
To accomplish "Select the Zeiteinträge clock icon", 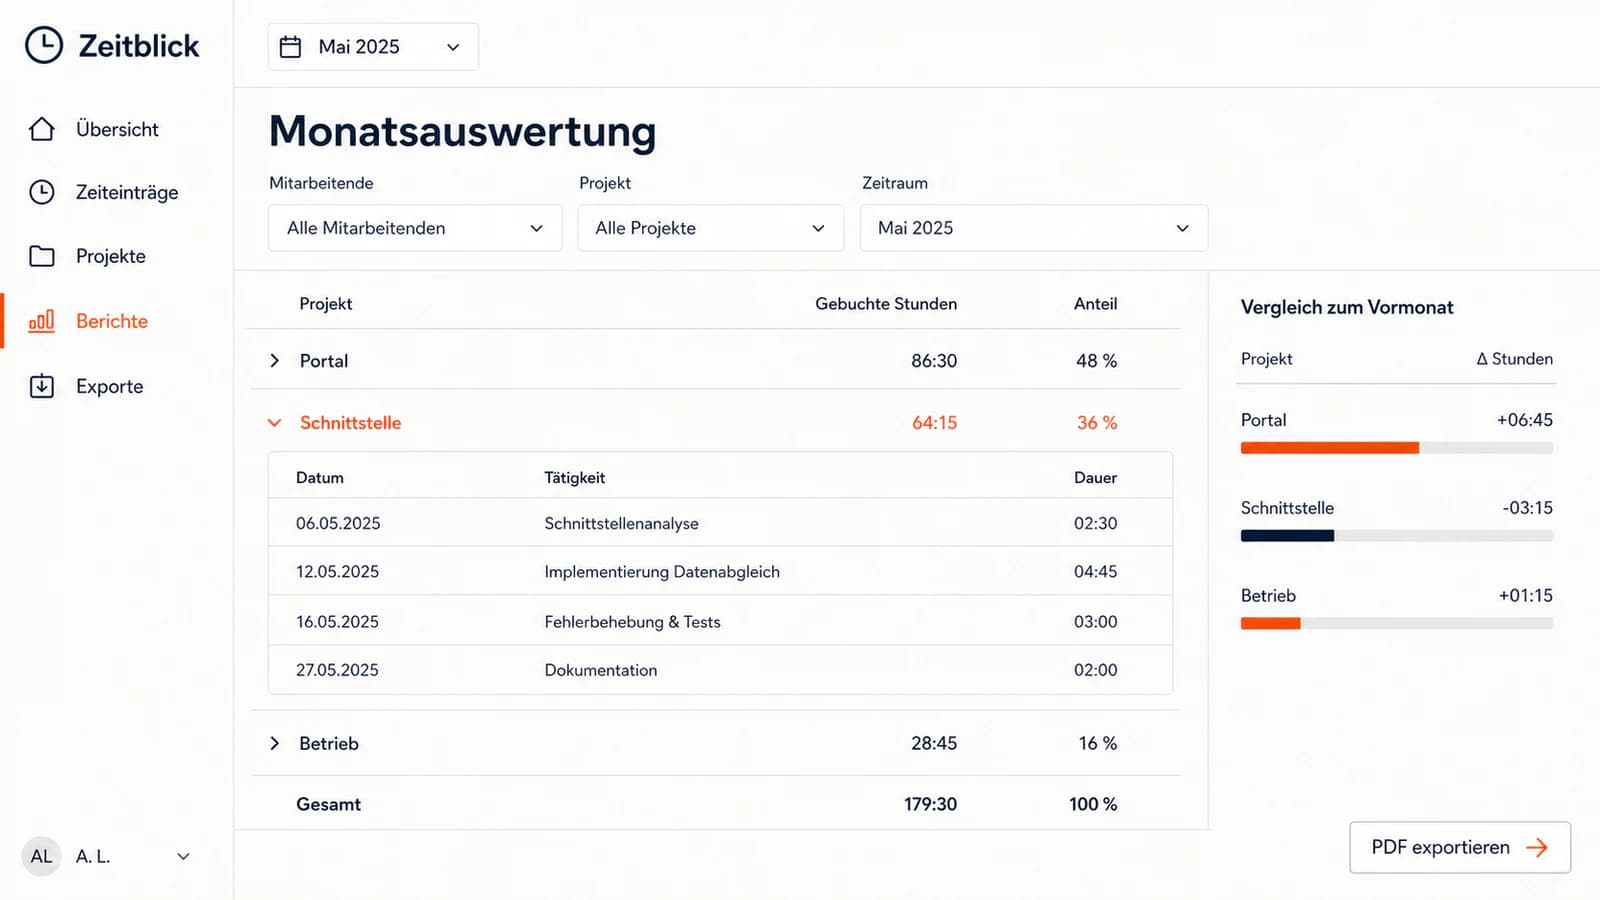I will pyautogui.click(x=42, y=192).
